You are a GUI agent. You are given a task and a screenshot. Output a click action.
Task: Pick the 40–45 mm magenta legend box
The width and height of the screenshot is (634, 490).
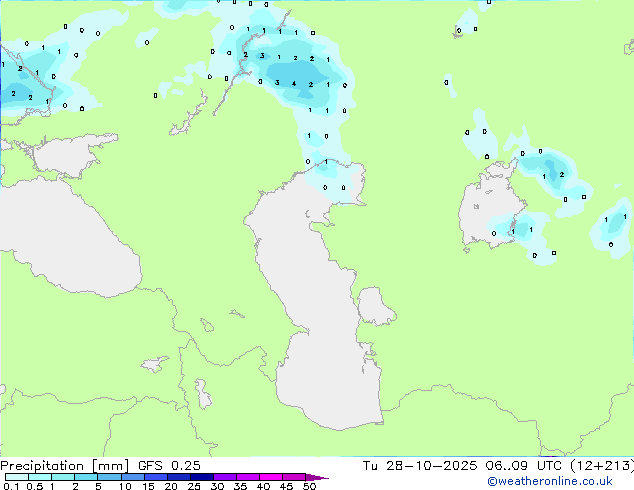pyautogui.click(x=271, y=477)
